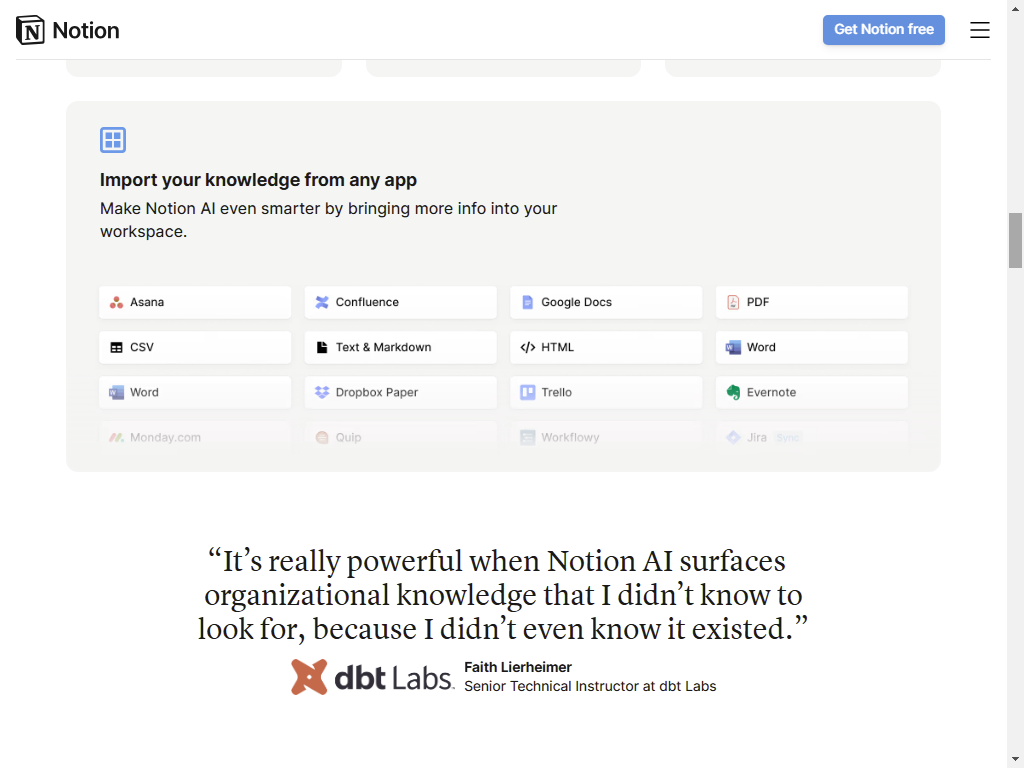1024x768 pixels.
Task: Click the Dropbox Paper logo icon
Action: tap(322, 392)
